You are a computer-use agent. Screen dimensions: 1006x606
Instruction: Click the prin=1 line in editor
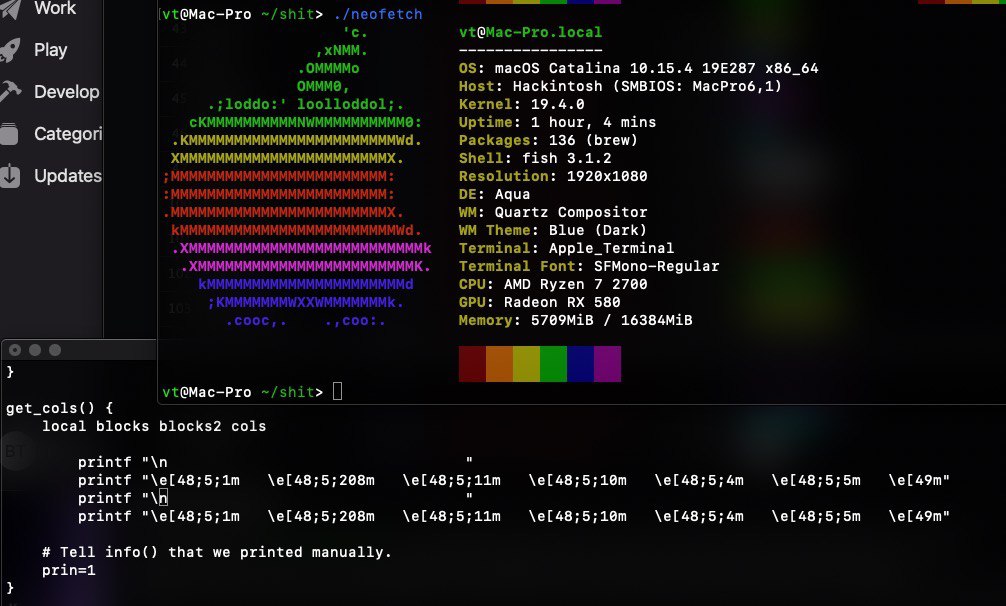point(69,570)
